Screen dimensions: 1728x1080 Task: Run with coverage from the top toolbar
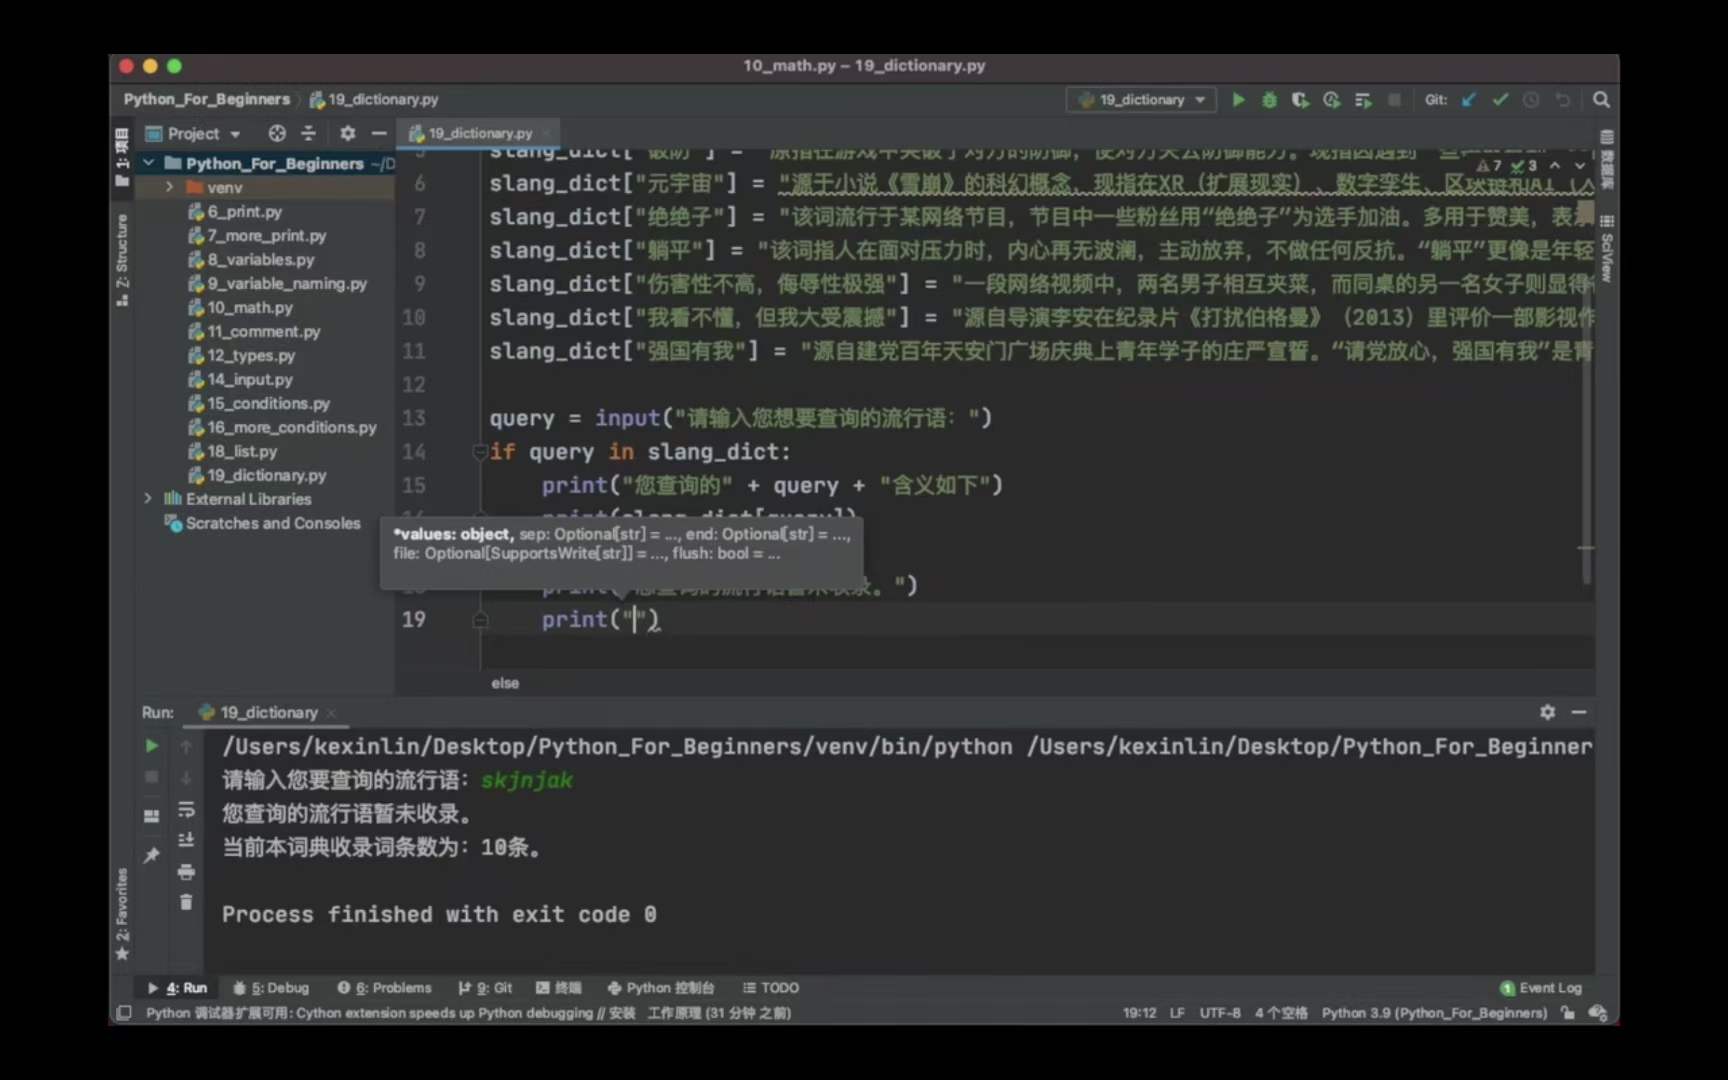coord(1300,99)
